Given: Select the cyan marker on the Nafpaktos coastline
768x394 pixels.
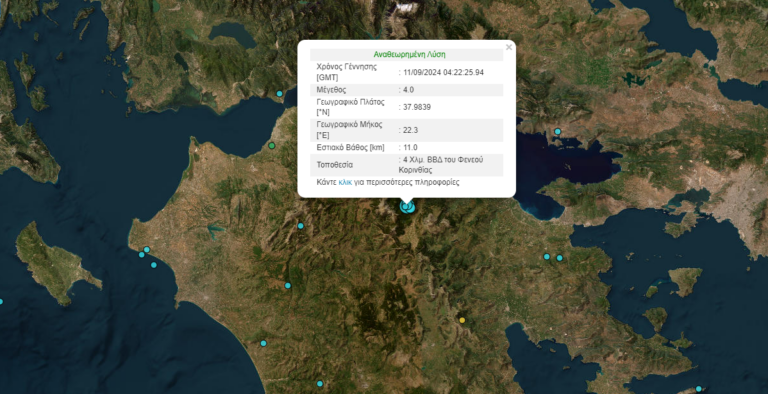Looking at the screenshot, I should (x=280, y=94).
